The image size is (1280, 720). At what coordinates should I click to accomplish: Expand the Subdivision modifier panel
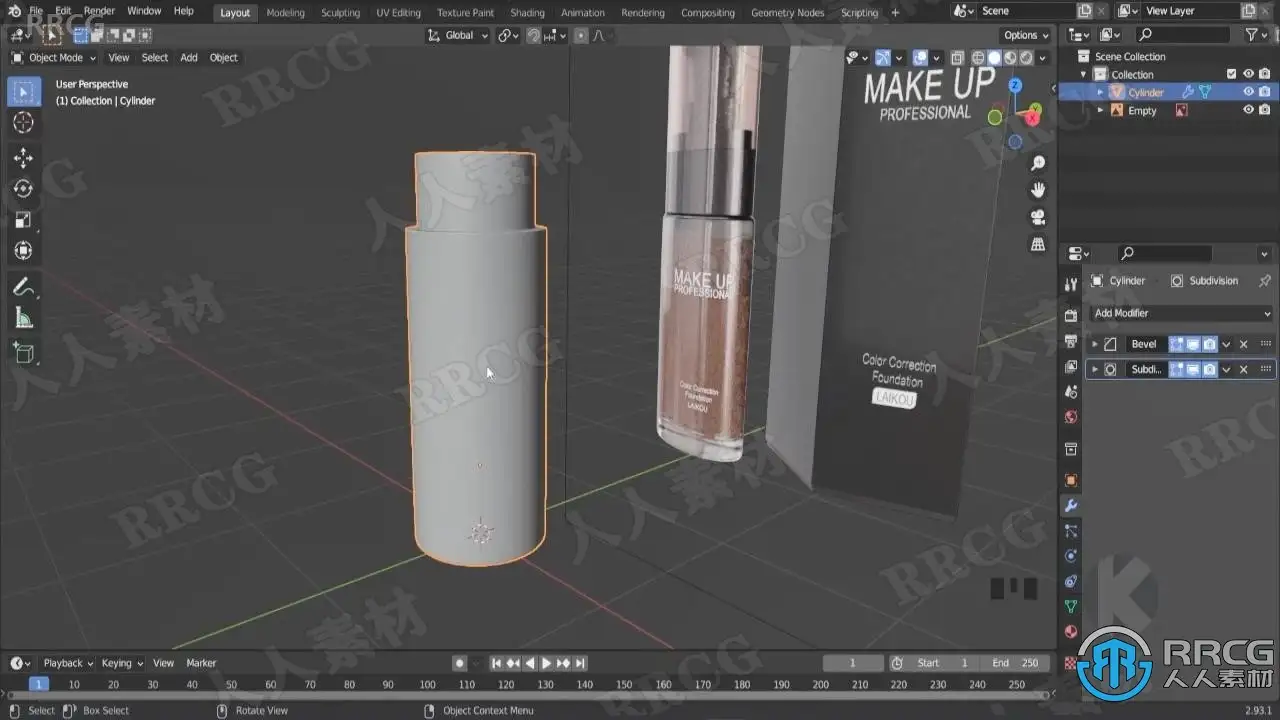1095,369
